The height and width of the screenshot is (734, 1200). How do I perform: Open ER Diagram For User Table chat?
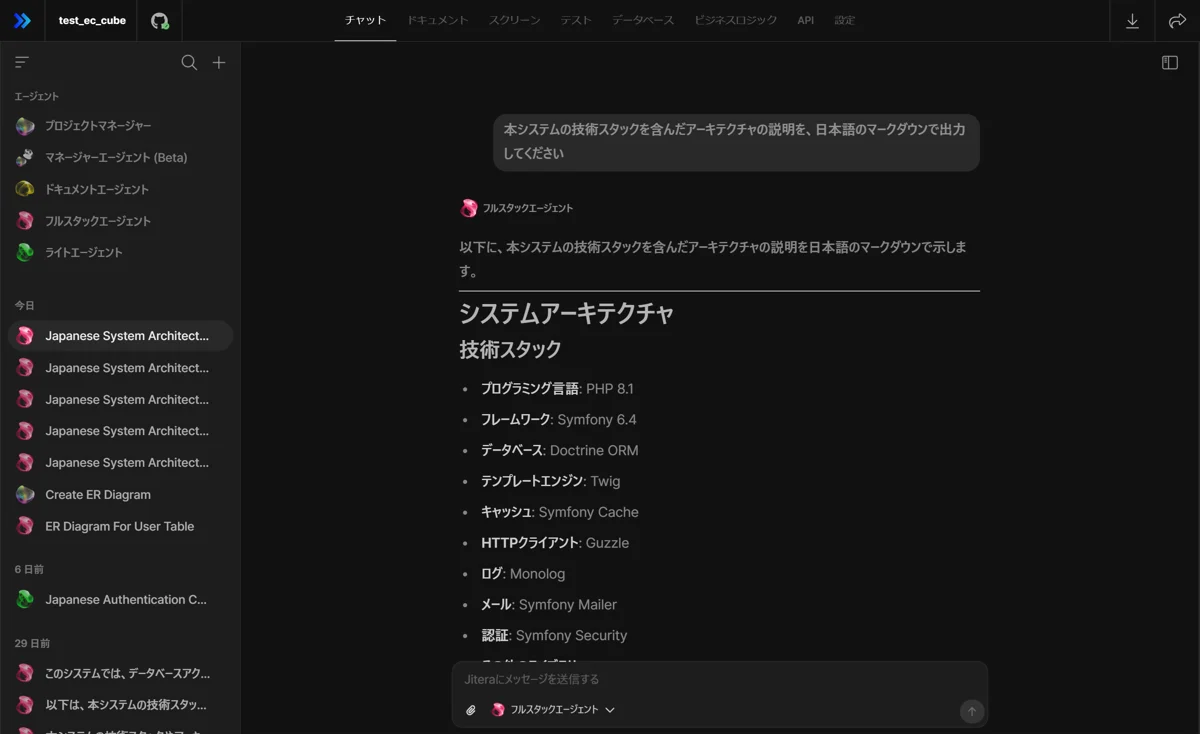click(x=120, y=526)
